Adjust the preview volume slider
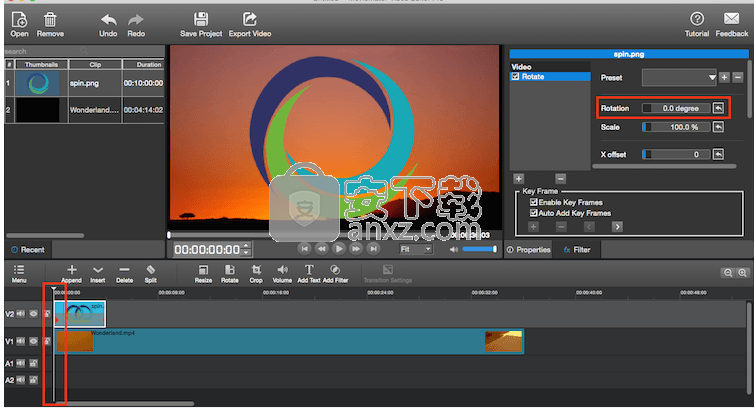 pos(480,249)
